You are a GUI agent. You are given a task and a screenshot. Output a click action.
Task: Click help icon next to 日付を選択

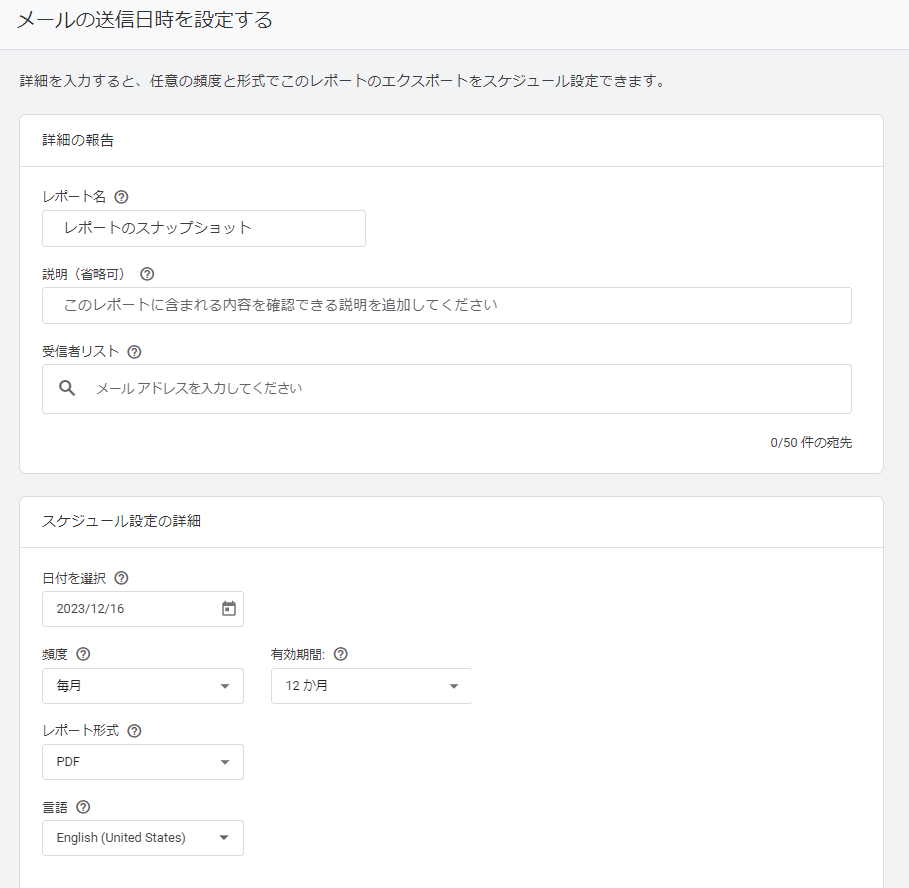[x=121, y=578]
